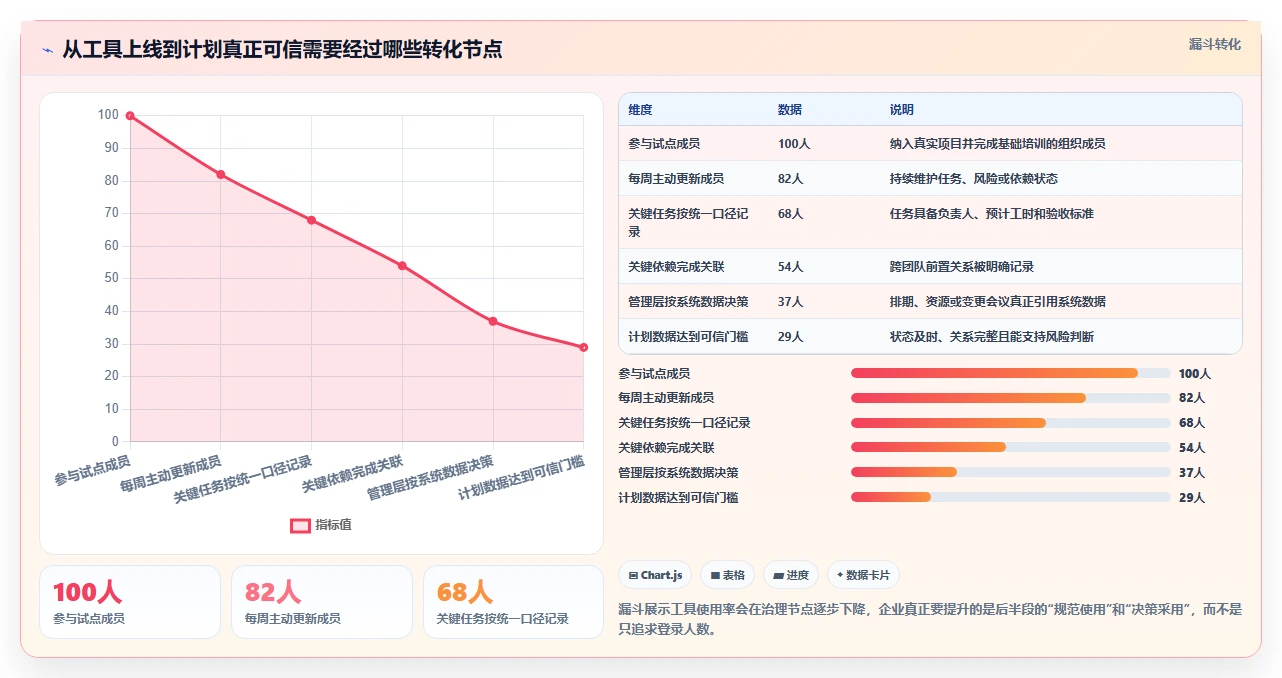Image resolution: width=1282 pixels, height=678 pixels.
Task: Click the 关键依赖完成关联 progress bar
Action: pyautogui.click(x=1010, y=448)
